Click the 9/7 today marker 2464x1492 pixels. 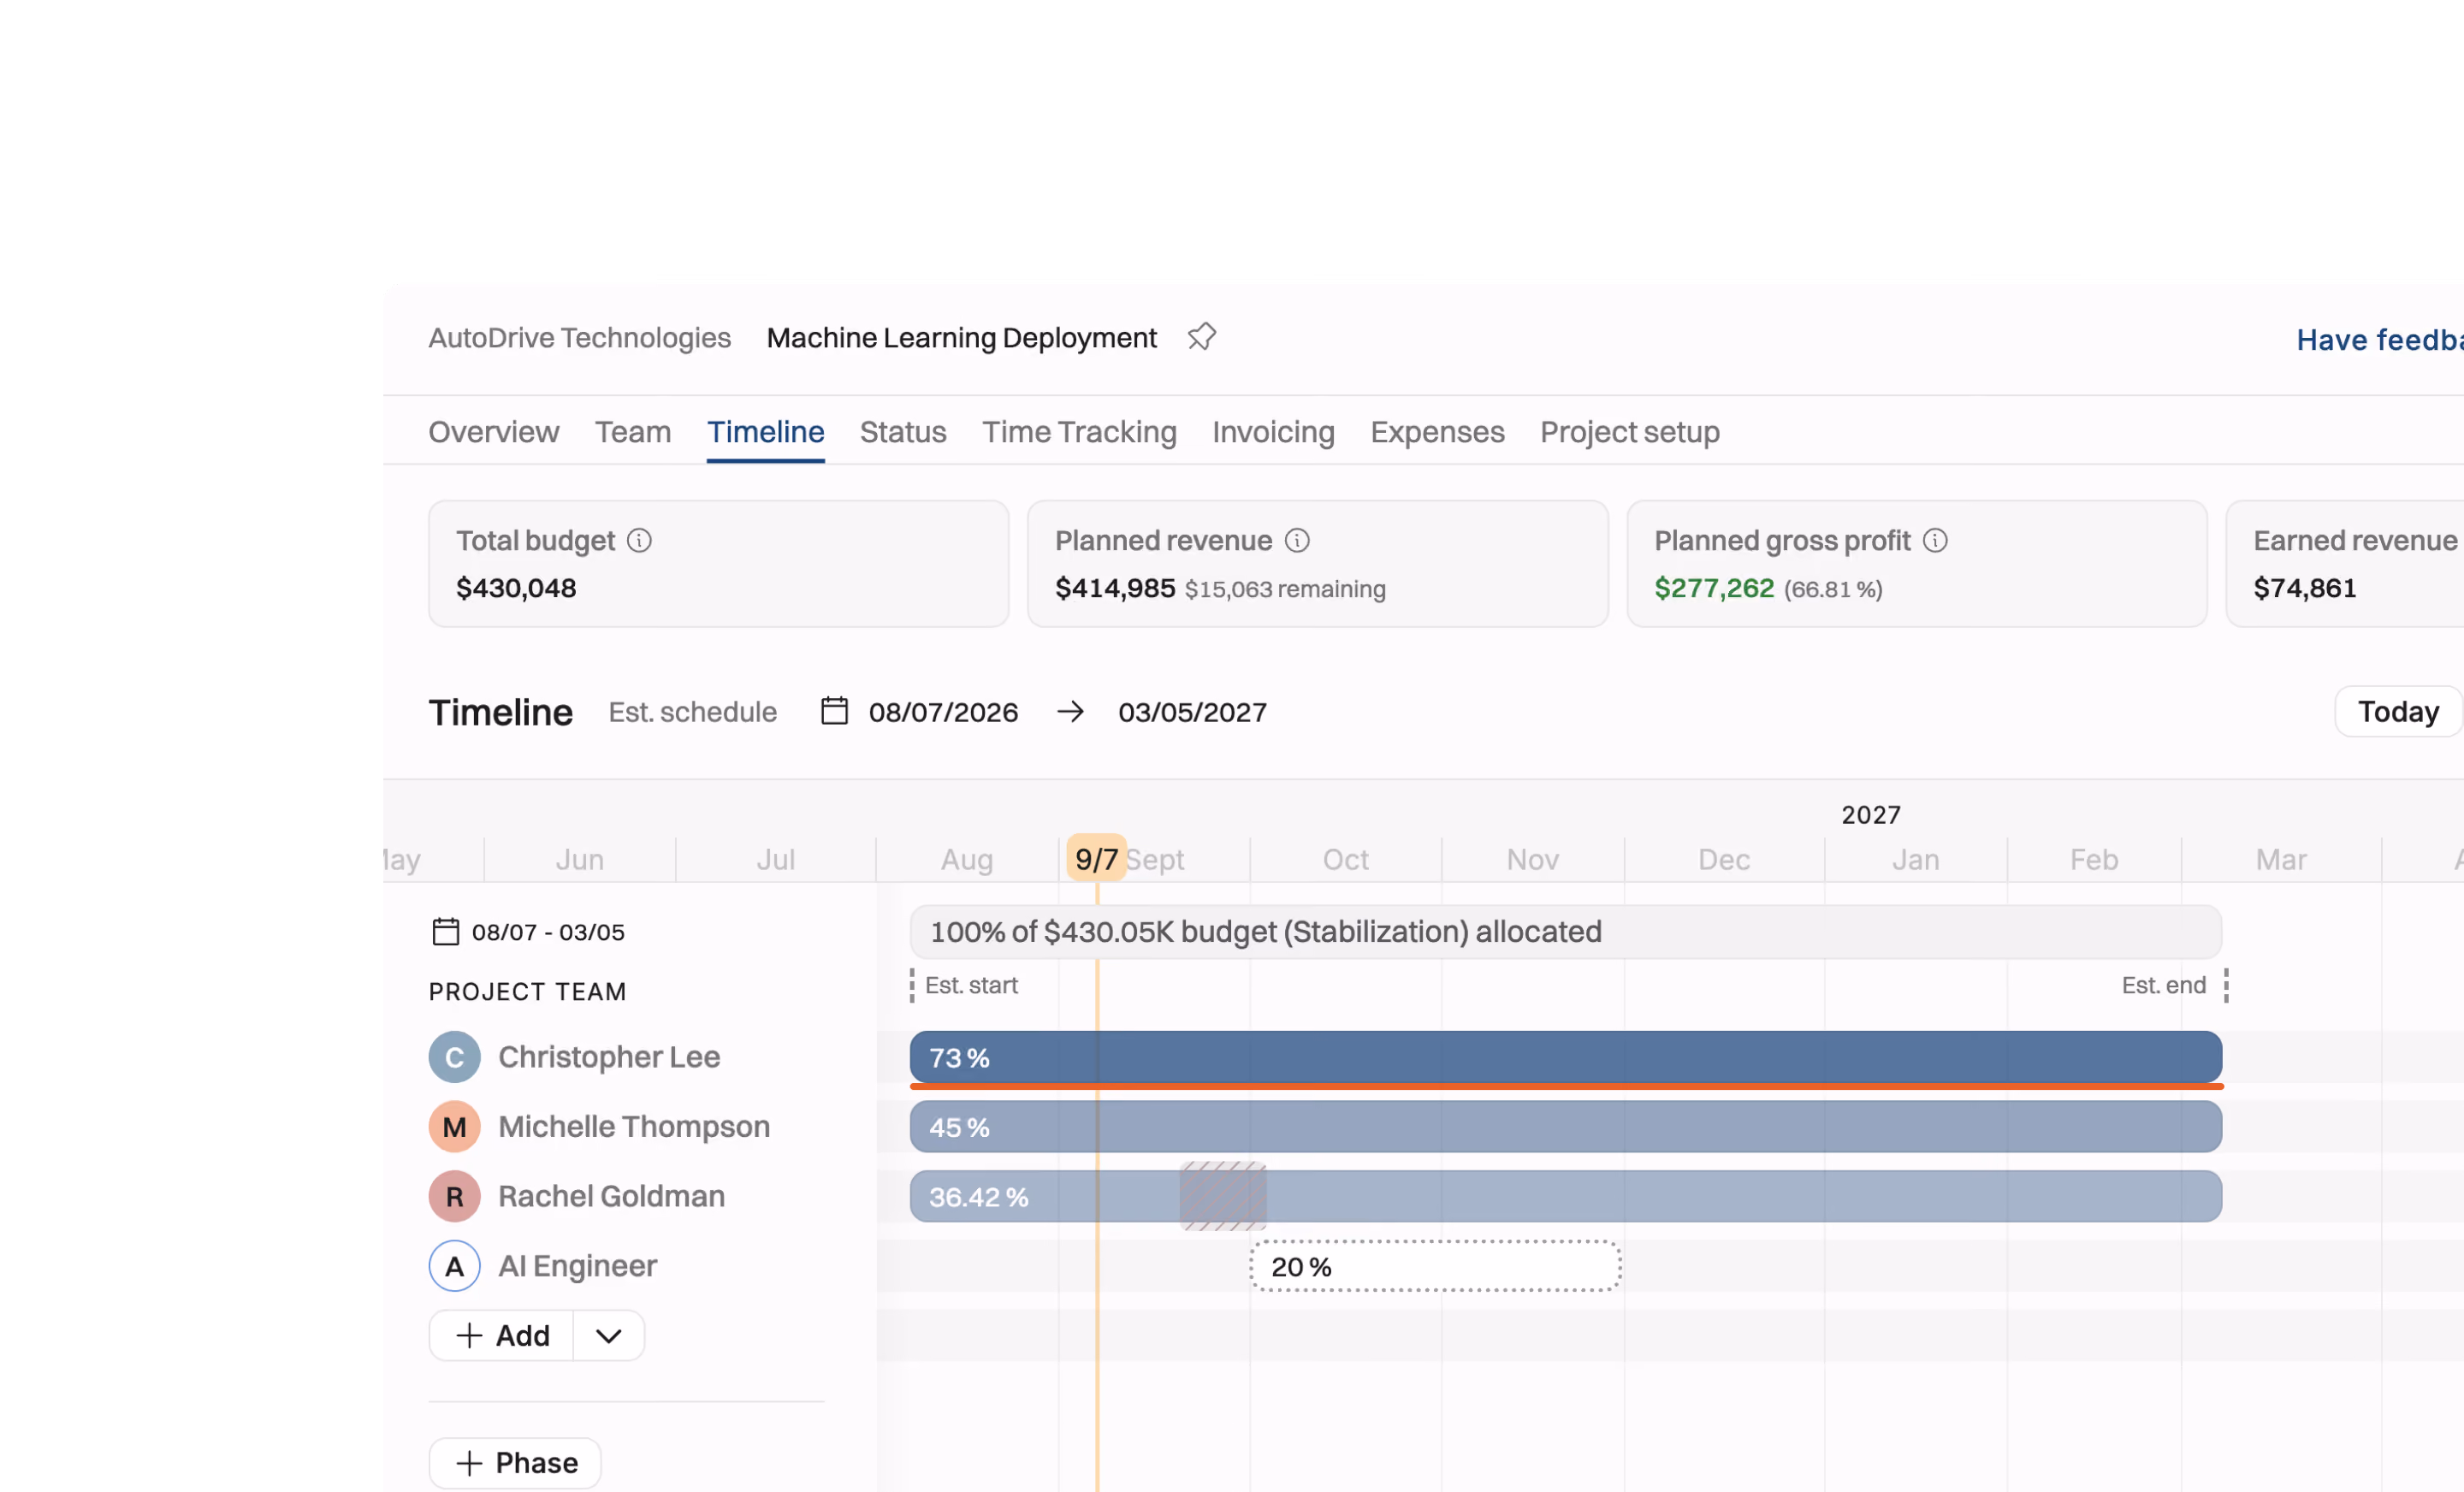click(x=1097, y=859)
